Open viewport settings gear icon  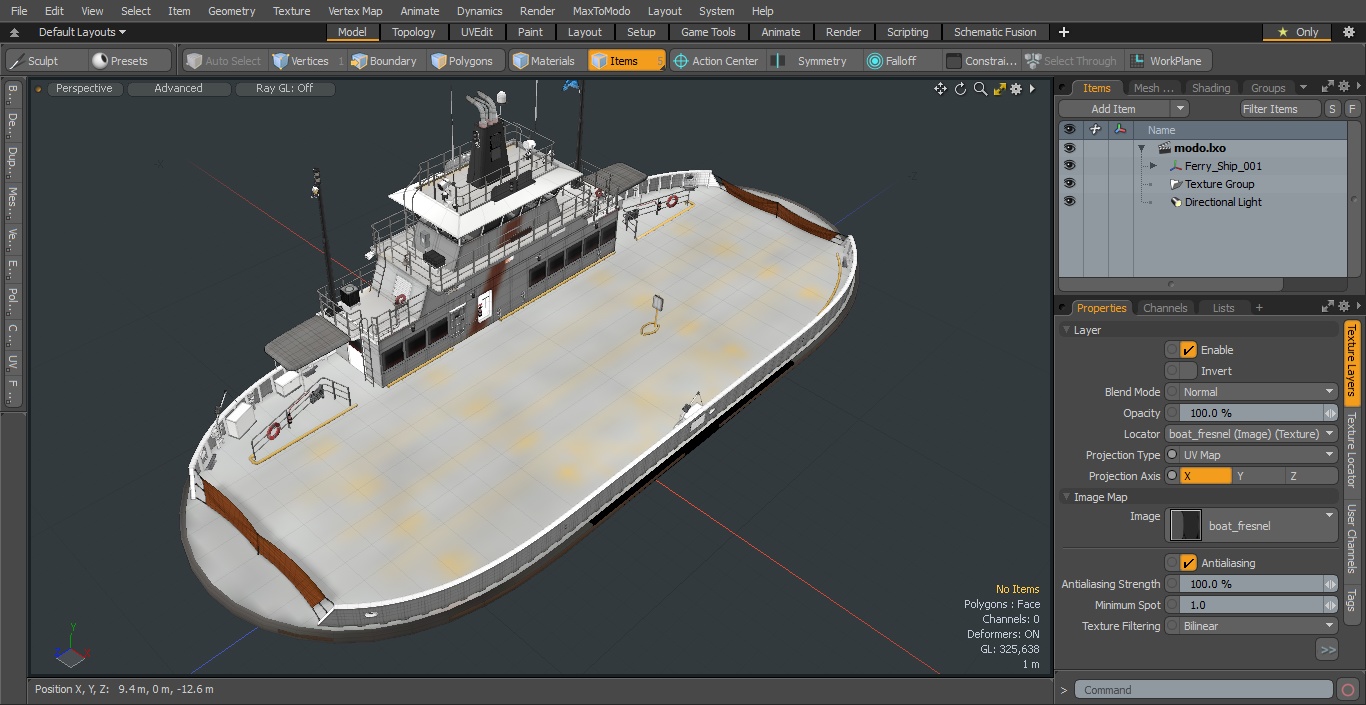click(x=1016, y=89)
